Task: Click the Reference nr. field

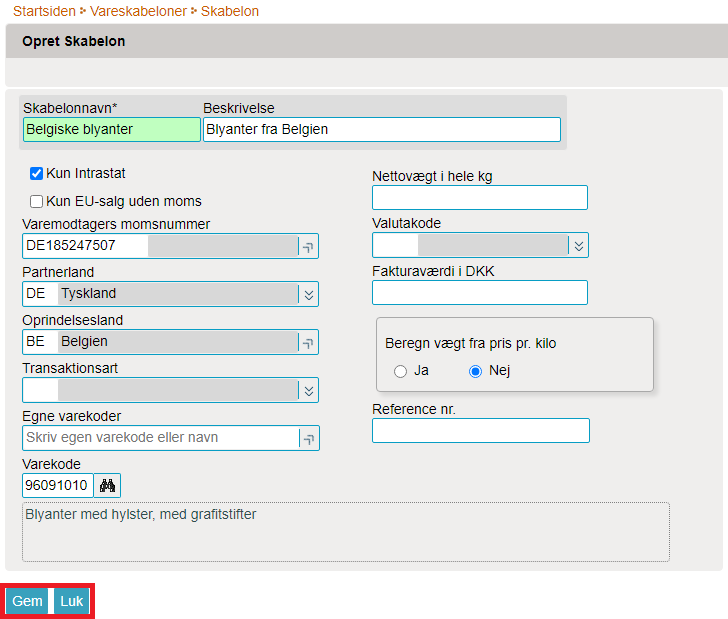Action: point(481,430)
